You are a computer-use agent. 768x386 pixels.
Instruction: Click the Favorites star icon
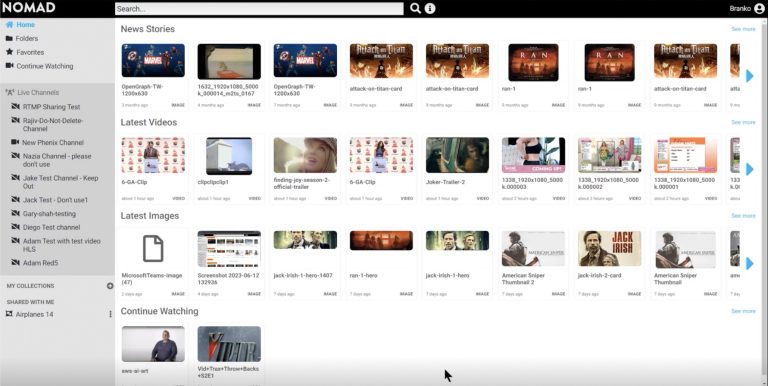pyautogui.click(x=9, y=52)
